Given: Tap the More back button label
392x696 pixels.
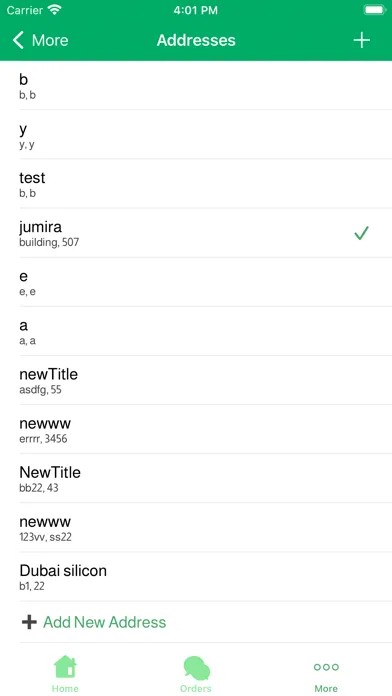Looking at the screenshot, I should (50, 40).
